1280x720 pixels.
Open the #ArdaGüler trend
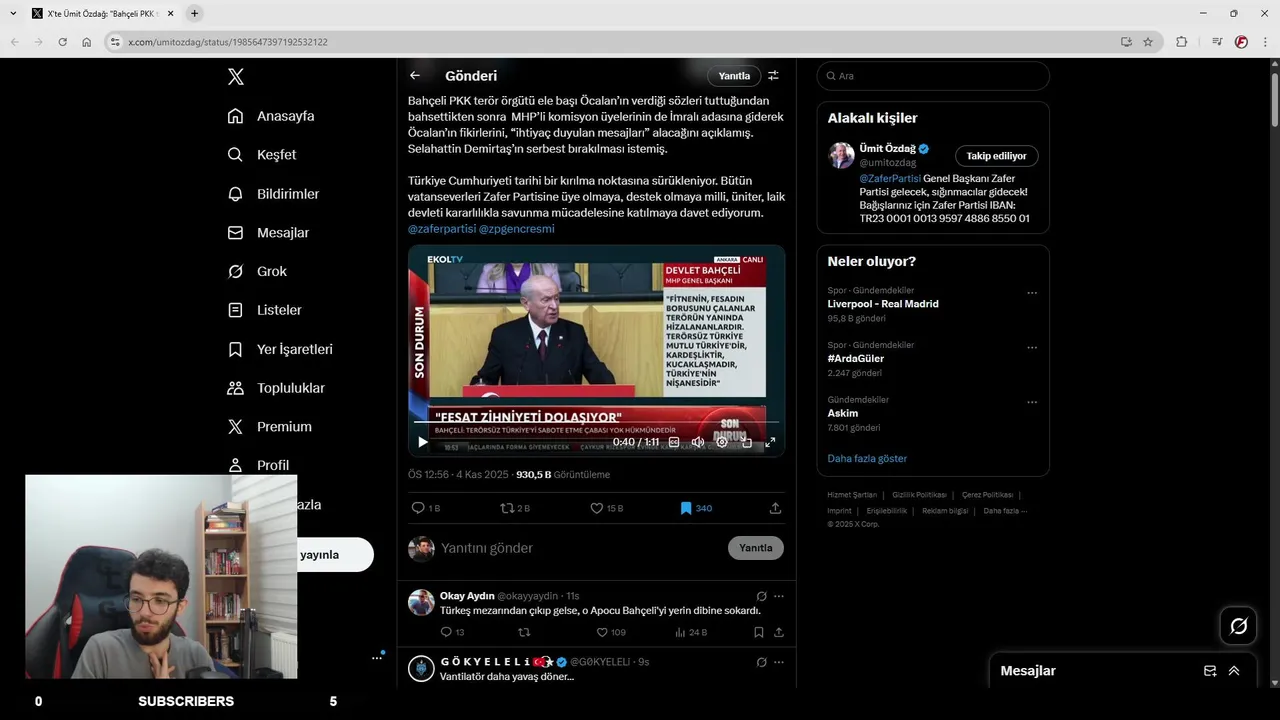pos(856,358)
